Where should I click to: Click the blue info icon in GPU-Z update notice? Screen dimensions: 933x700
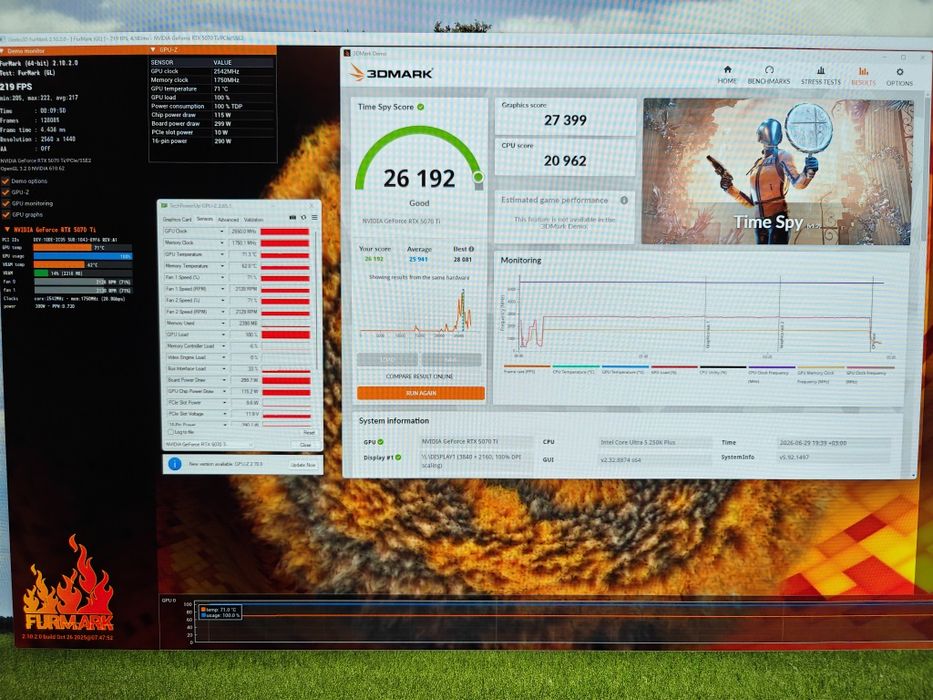click(174, 464)
